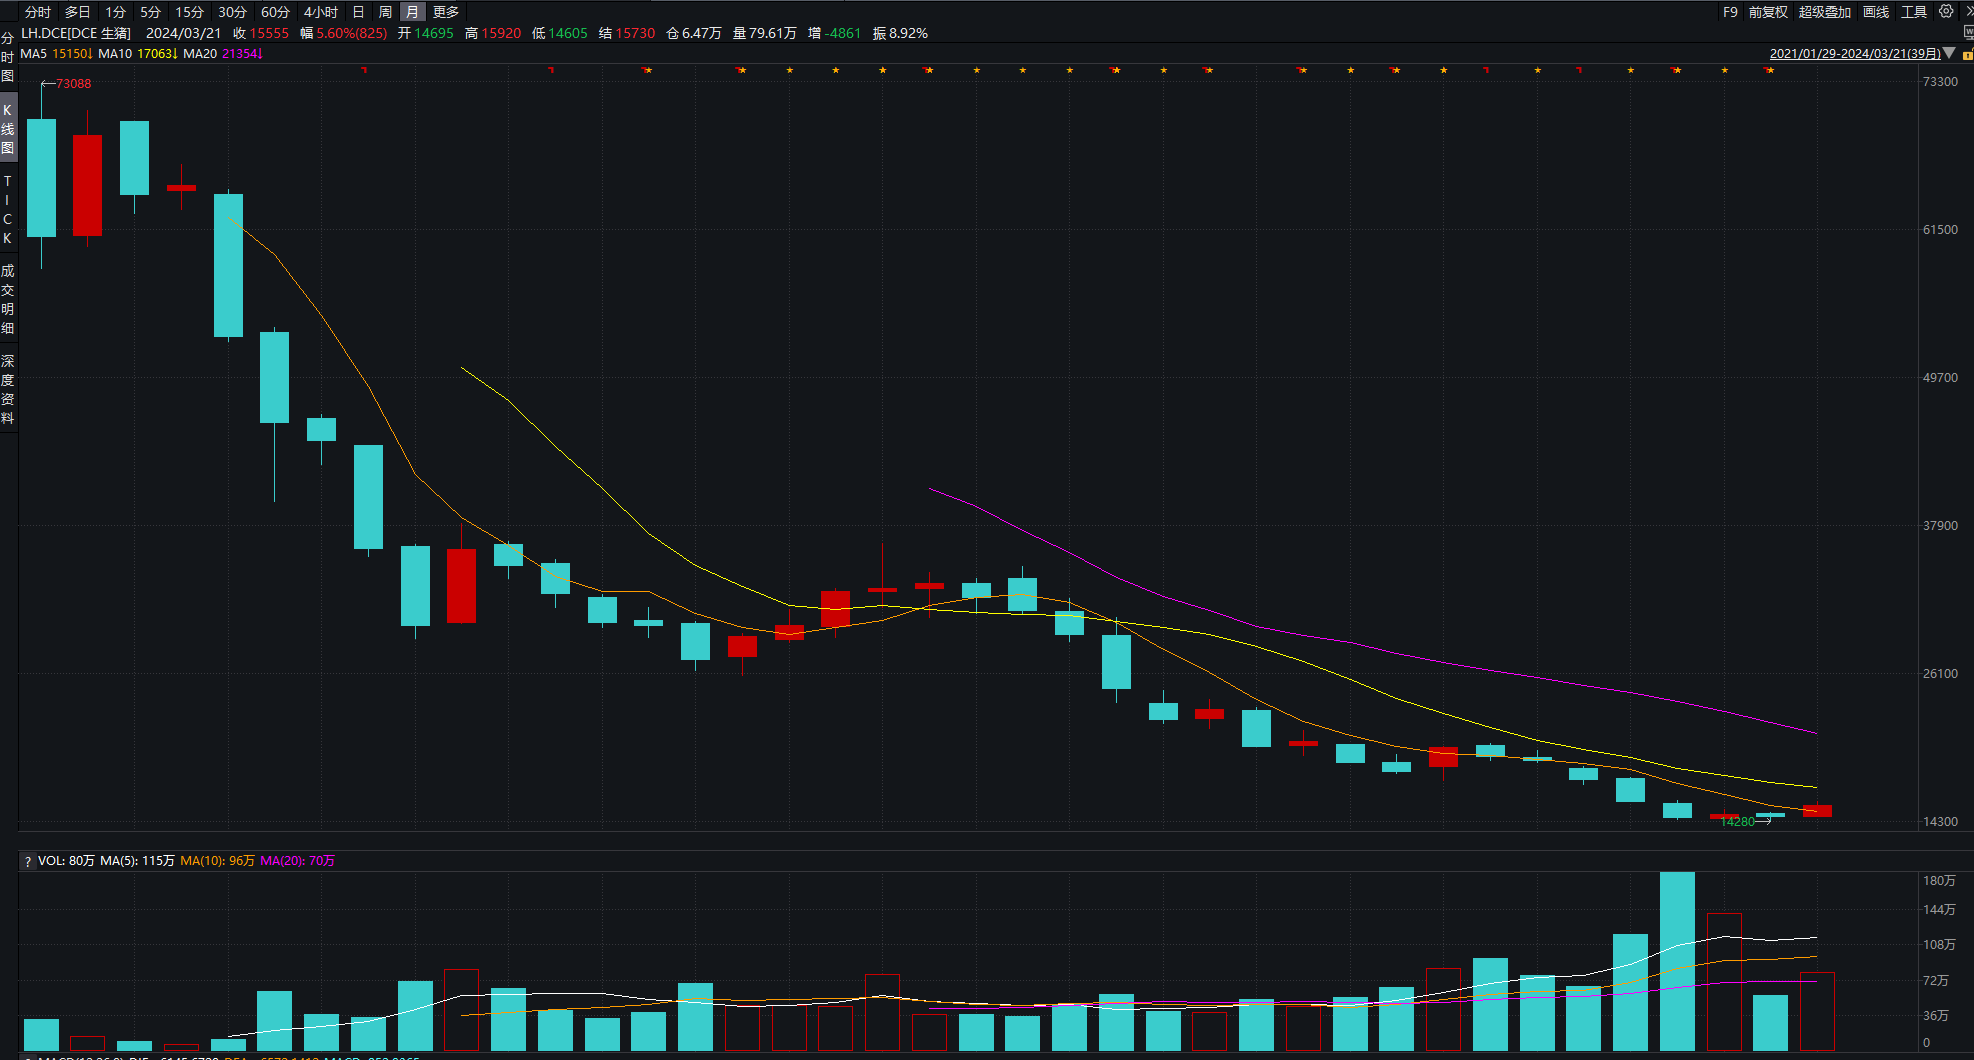Open the settings gear icon
1974x1060 pixels.
click(x=1946, y=12)
